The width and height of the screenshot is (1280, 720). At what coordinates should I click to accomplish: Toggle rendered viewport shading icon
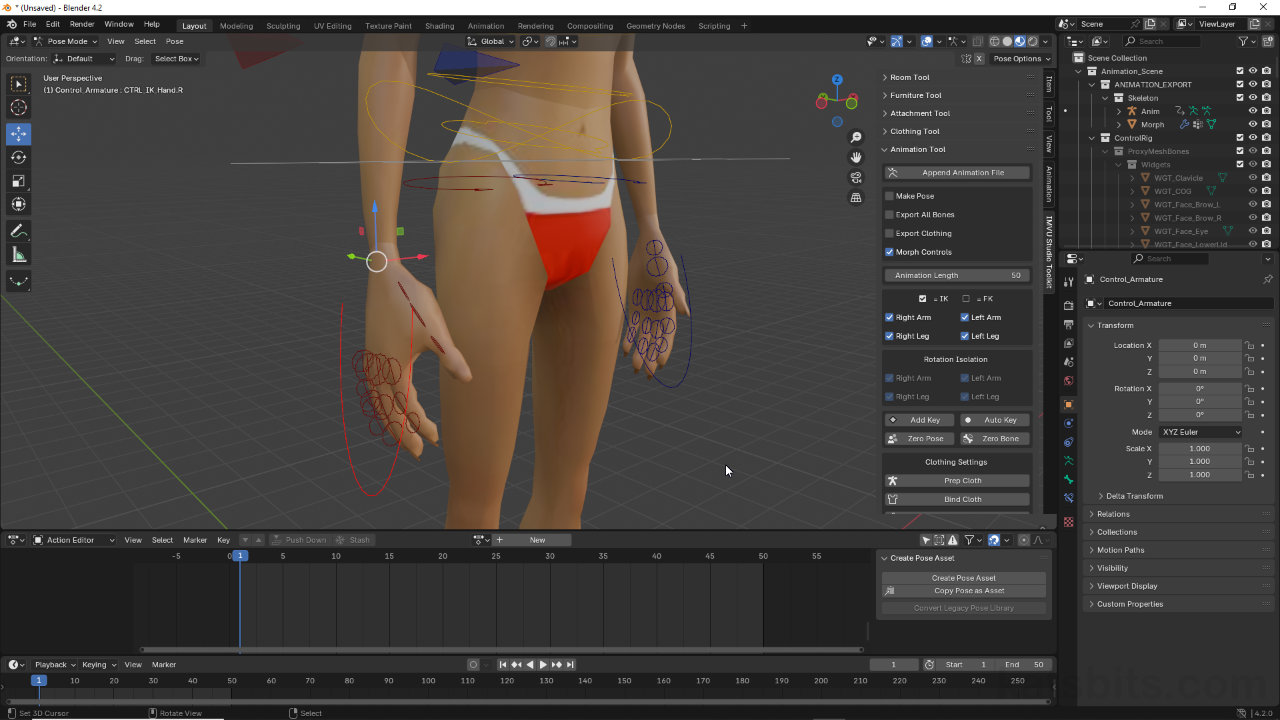click(x=1032, y=41)
